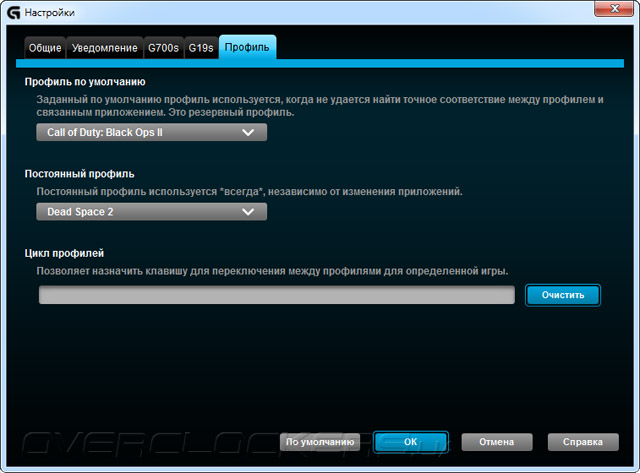This screenshot has height=473, width=640.
Task: Switch to the Общие tab
Action: point(45,48)
